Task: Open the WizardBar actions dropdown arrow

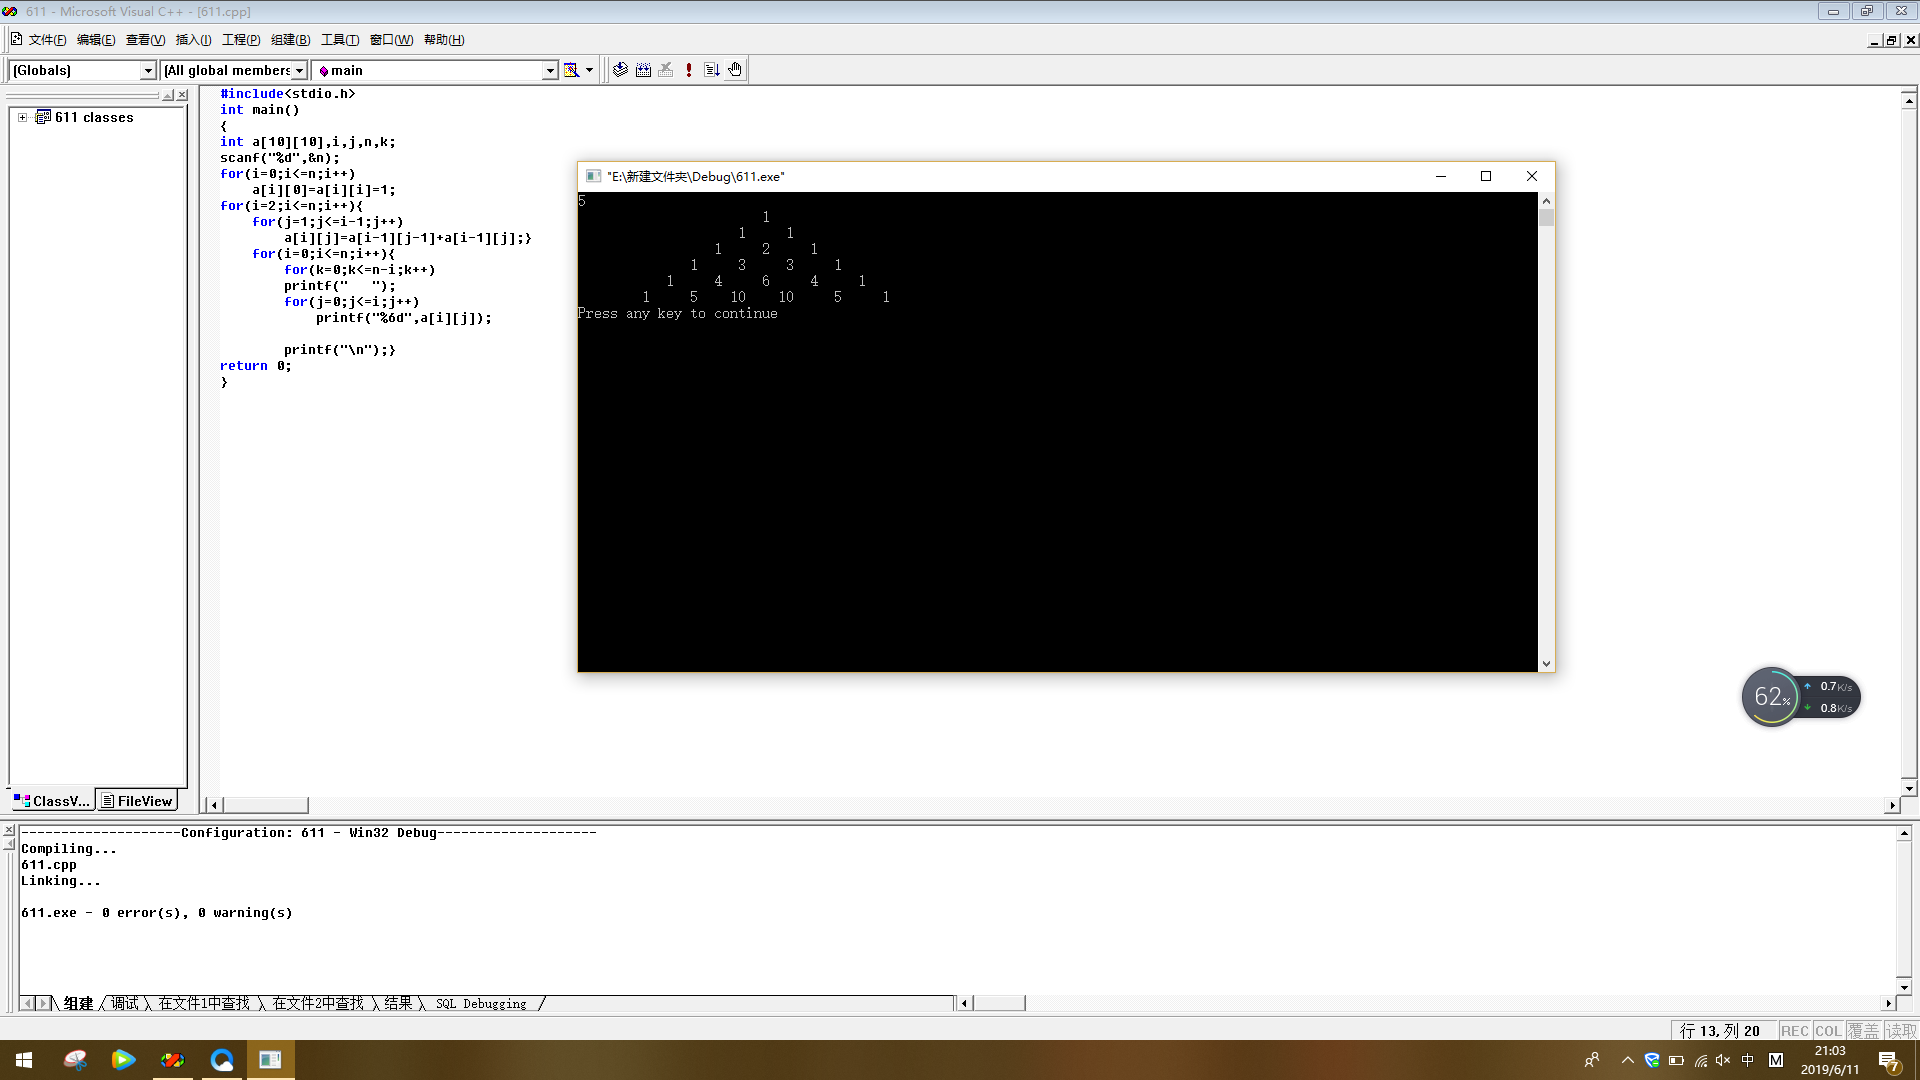Action: tap(590, 70)
